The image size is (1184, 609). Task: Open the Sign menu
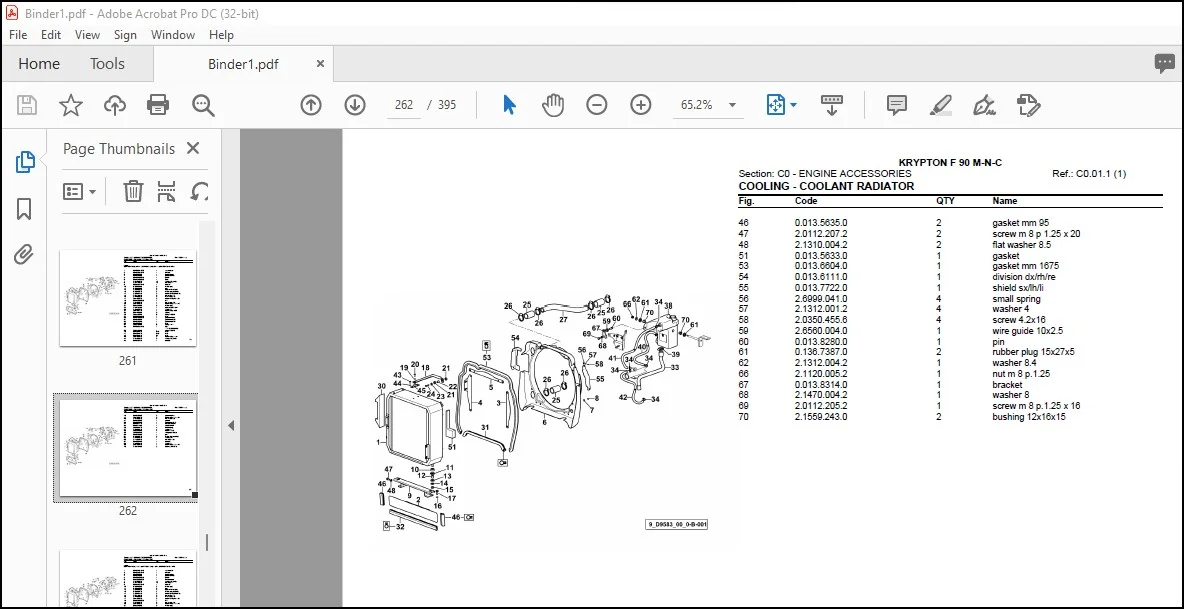click(x=125, y=35)
